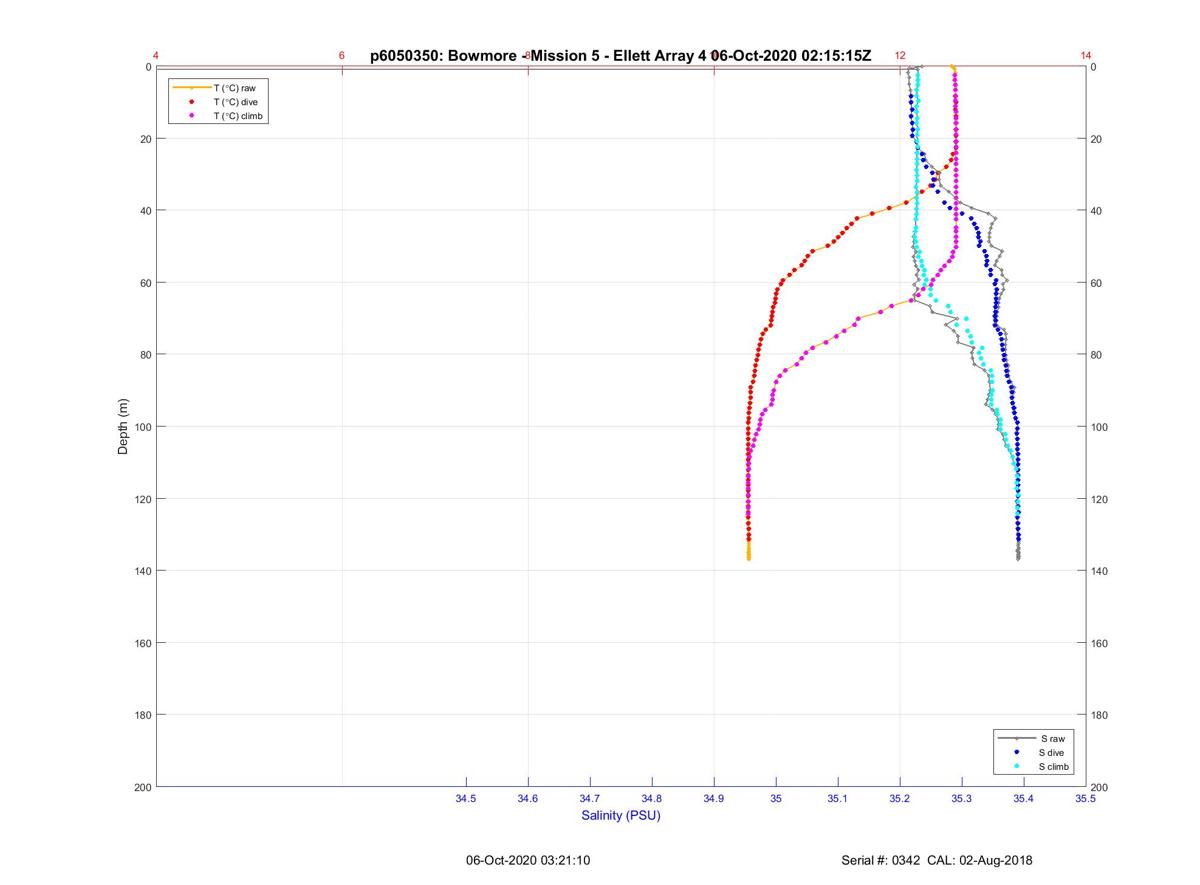Click the salinity tick label 35.5

point(1086,799)
